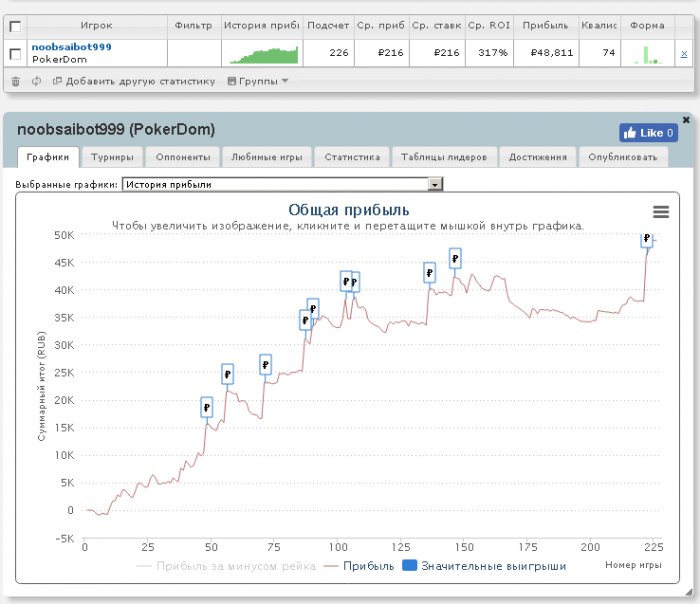700x604 pixels.
Task: Click the ruble marker near 25K at game 57
Action: coord(228,374)
